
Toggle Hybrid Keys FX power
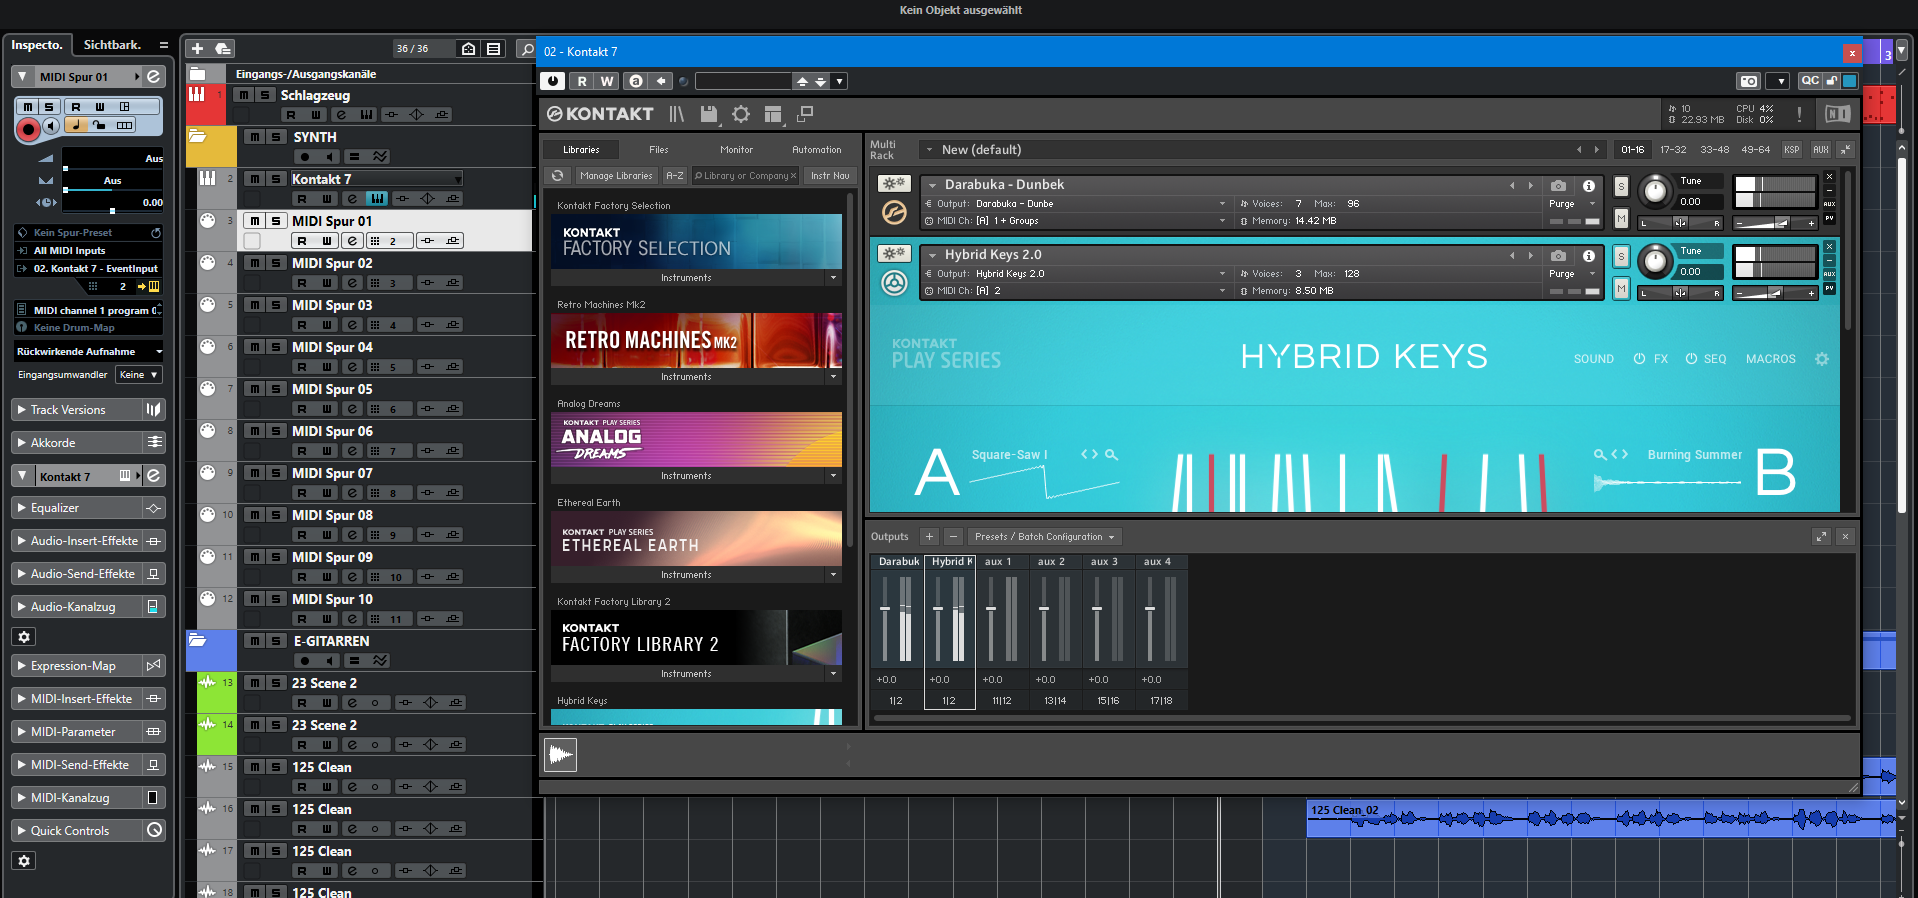click(x=1639, y=359)
